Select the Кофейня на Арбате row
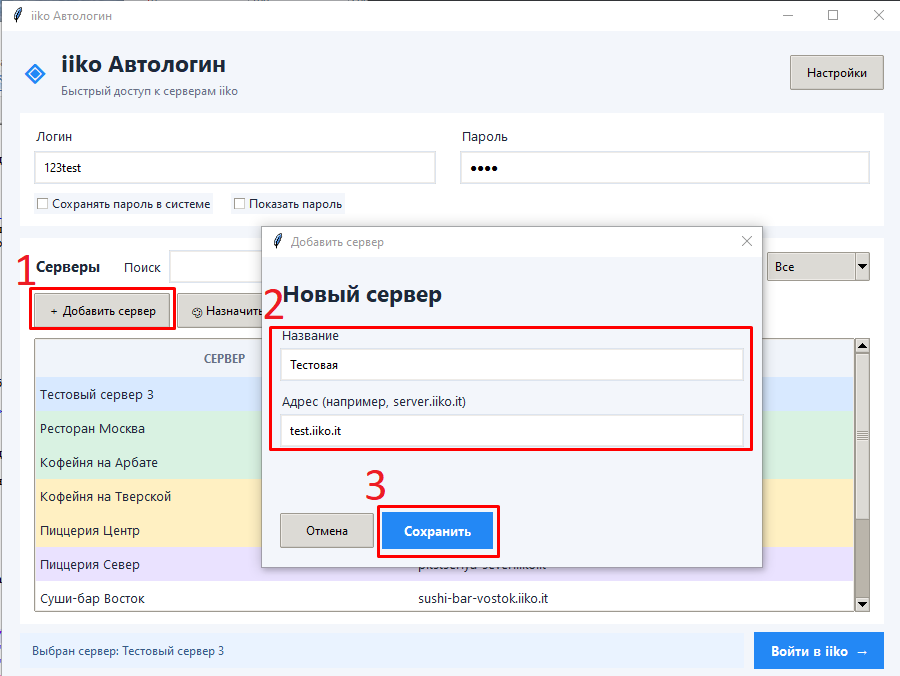The height and width of the screenshot is (676, 900). [149, 462]
